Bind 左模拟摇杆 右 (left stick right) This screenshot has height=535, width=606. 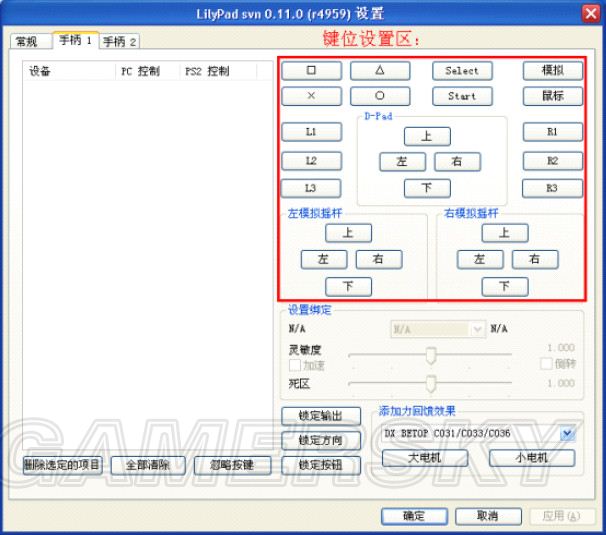(379, 259)
